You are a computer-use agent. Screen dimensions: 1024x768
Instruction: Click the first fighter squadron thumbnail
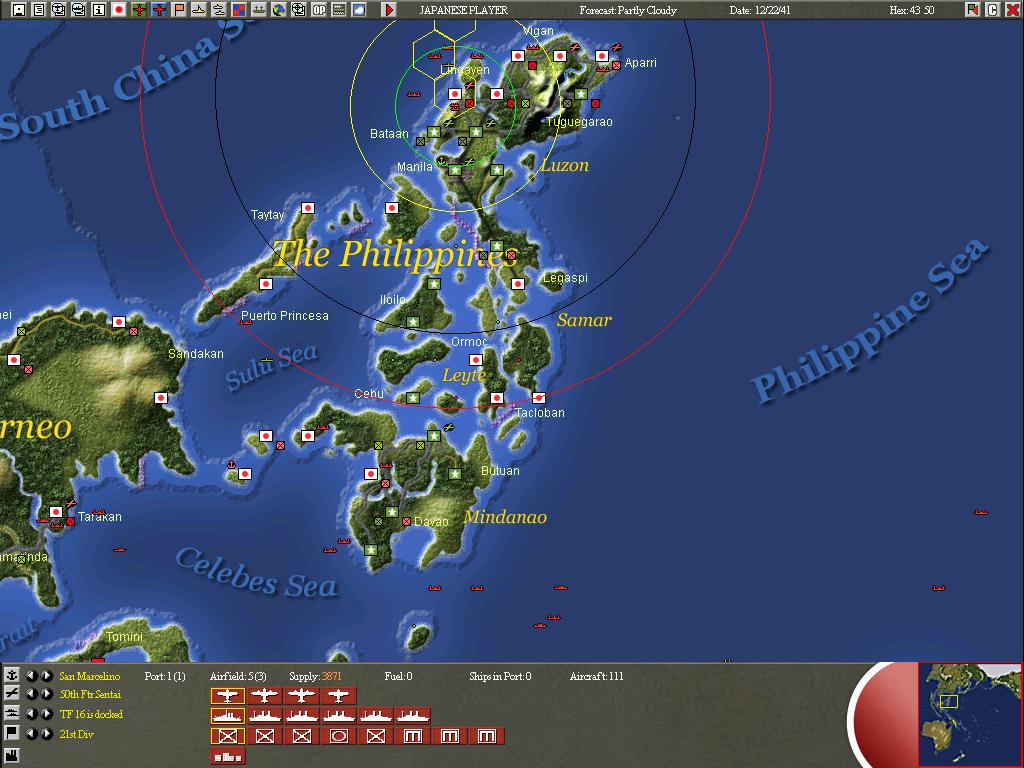click(x=228, y=694)
